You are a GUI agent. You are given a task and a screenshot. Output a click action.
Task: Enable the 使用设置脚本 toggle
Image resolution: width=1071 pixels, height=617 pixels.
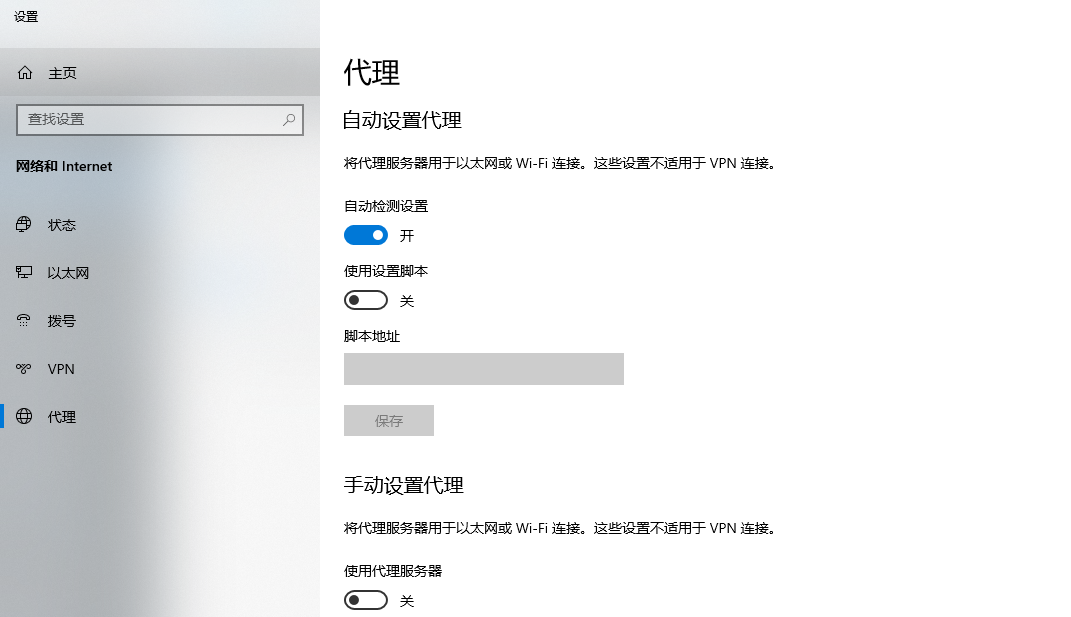coord(366,300)
